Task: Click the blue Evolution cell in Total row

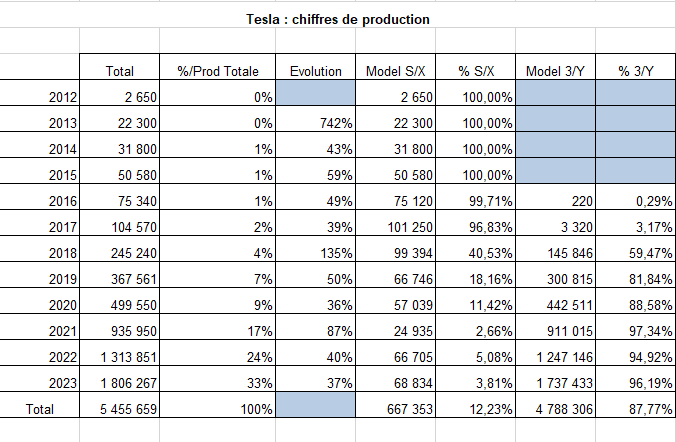Action: [x=316, y=405]
